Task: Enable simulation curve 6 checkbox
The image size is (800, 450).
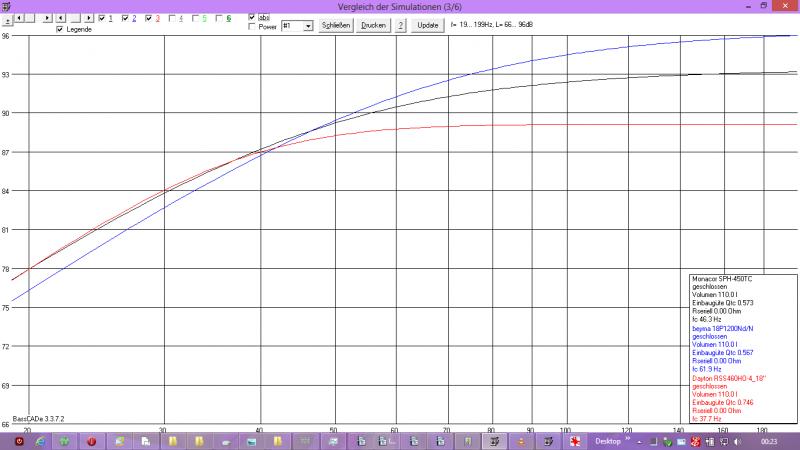Action: click(219, 18)
